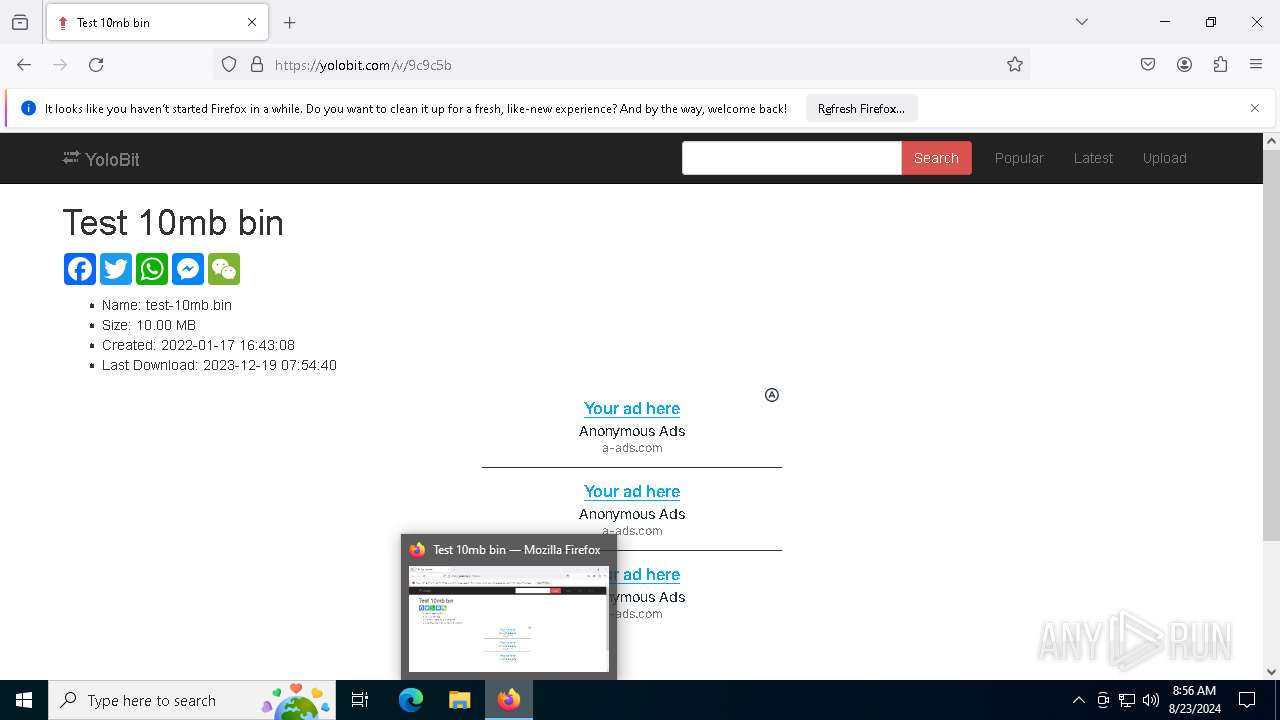Open the Upload page
Image resolution: width=1280 pixels, height=720 pixels.
[x=1164, y=158]
